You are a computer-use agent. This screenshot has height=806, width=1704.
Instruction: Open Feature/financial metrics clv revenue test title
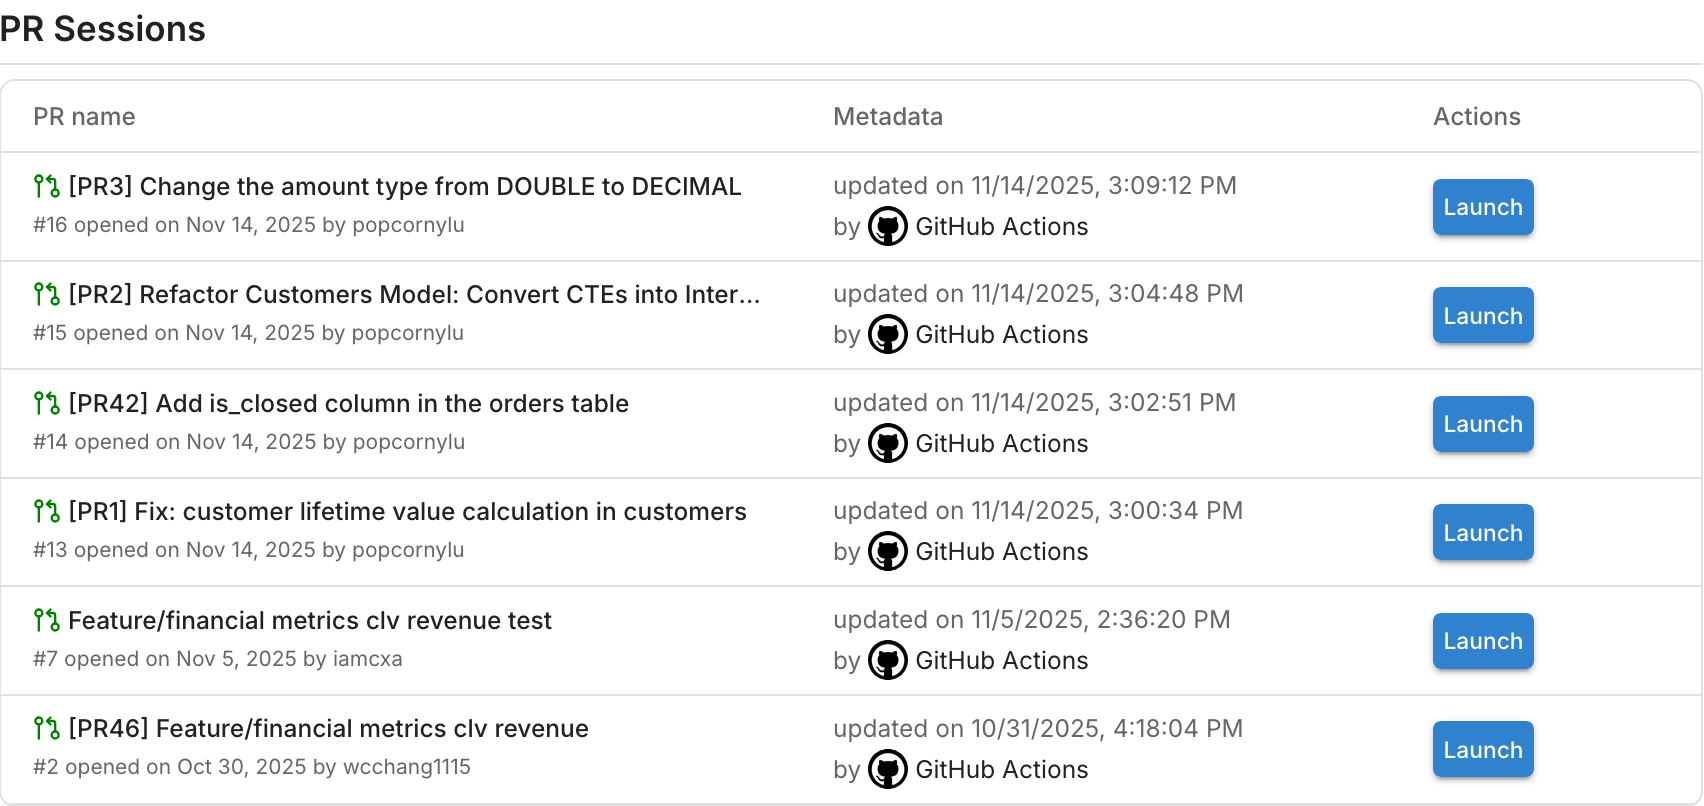click(x=309, y=620)
